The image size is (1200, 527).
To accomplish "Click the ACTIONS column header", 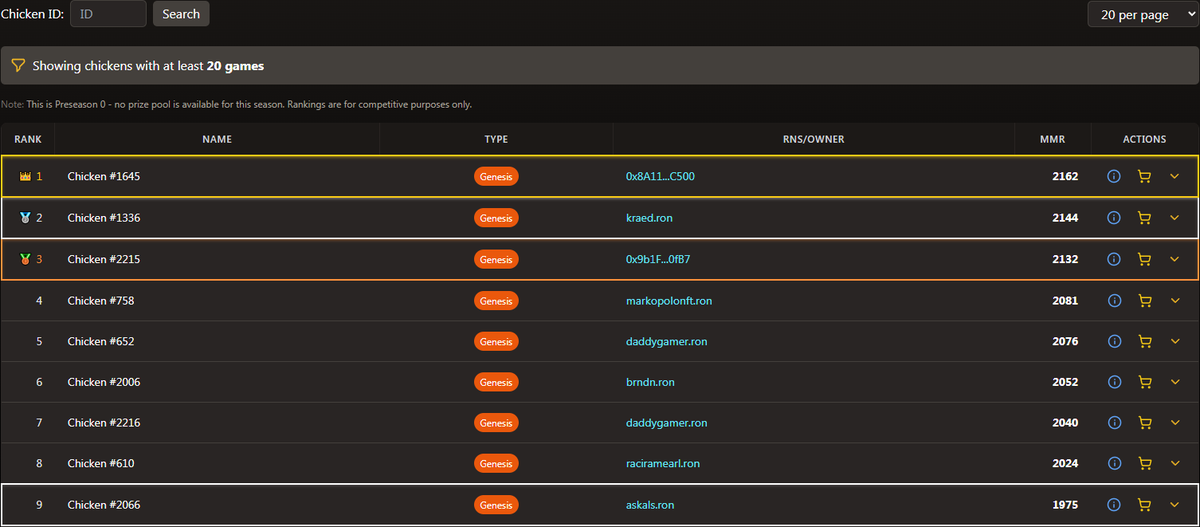I will 1145,139.
